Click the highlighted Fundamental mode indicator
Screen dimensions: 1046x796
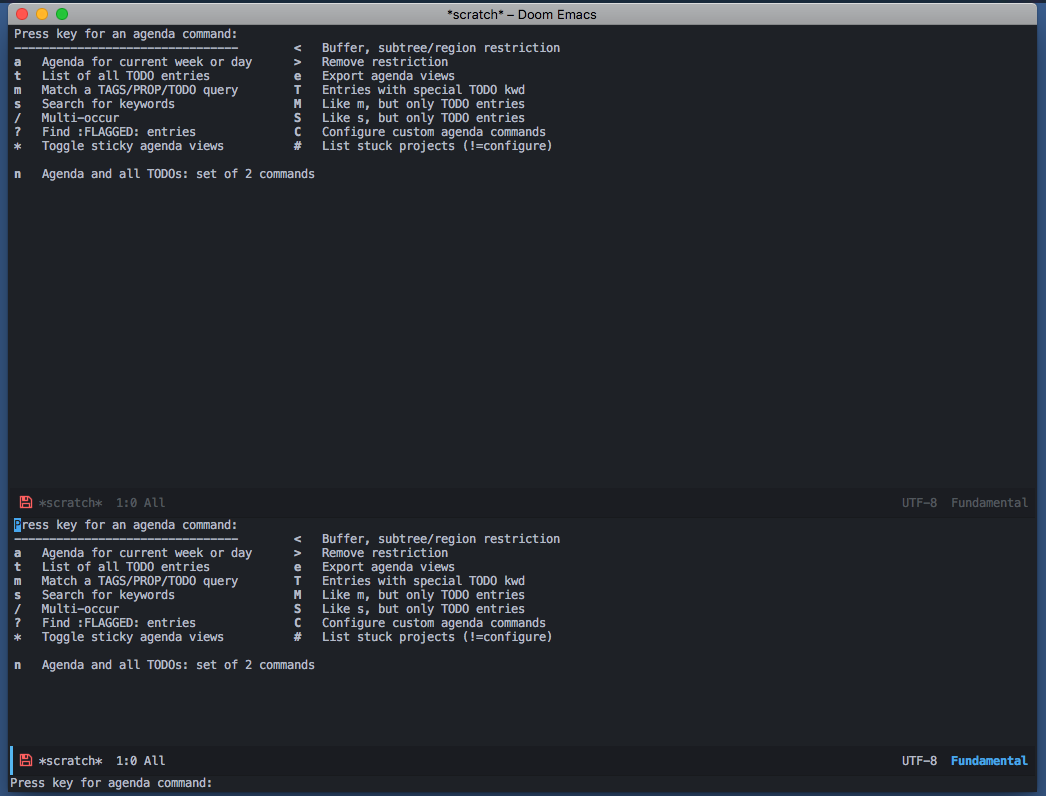[x=988, y=760]
